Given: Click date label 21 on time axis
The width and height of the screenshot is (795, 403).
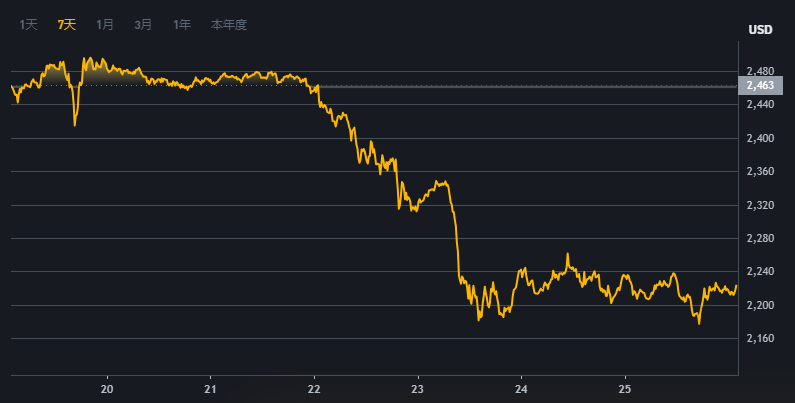Looking at the screenshot, I should (210, 389).
